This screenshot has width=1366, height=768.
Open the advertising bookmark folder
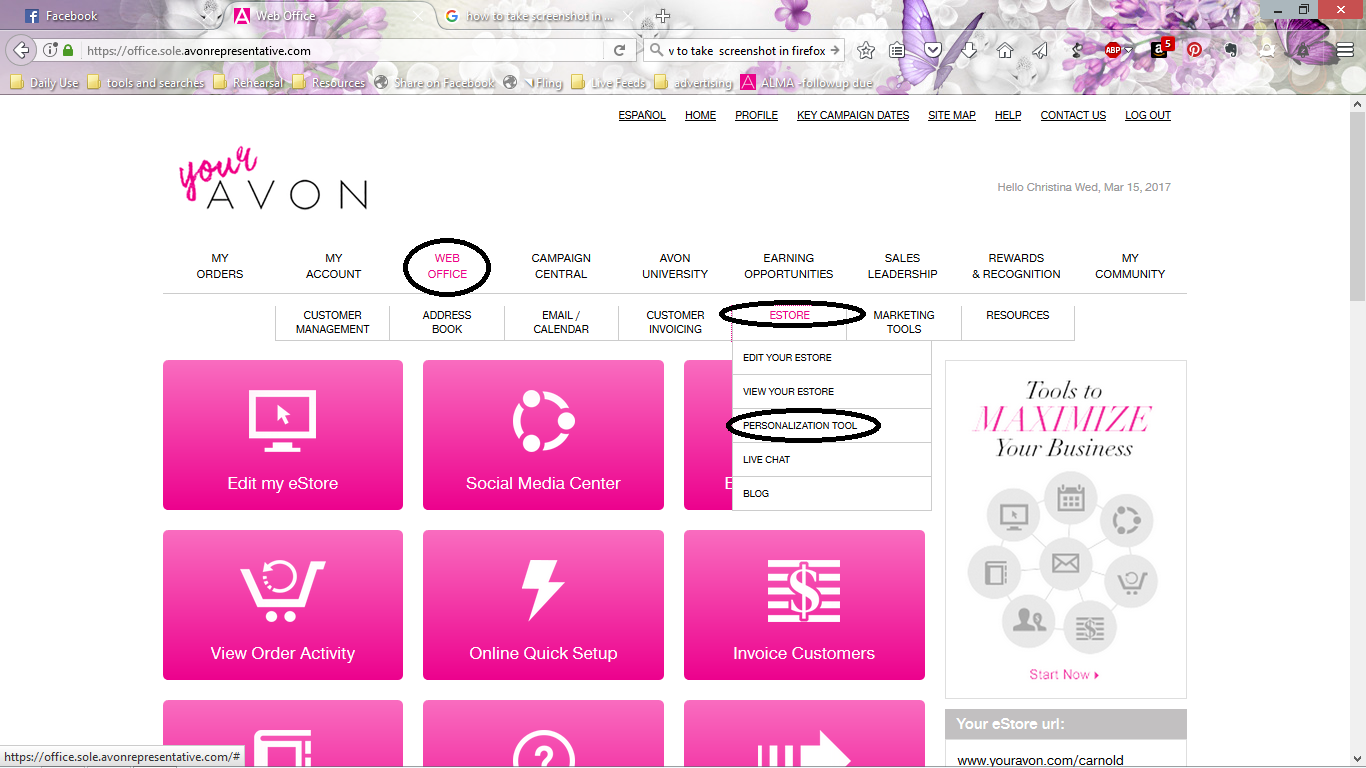(693, 83)
